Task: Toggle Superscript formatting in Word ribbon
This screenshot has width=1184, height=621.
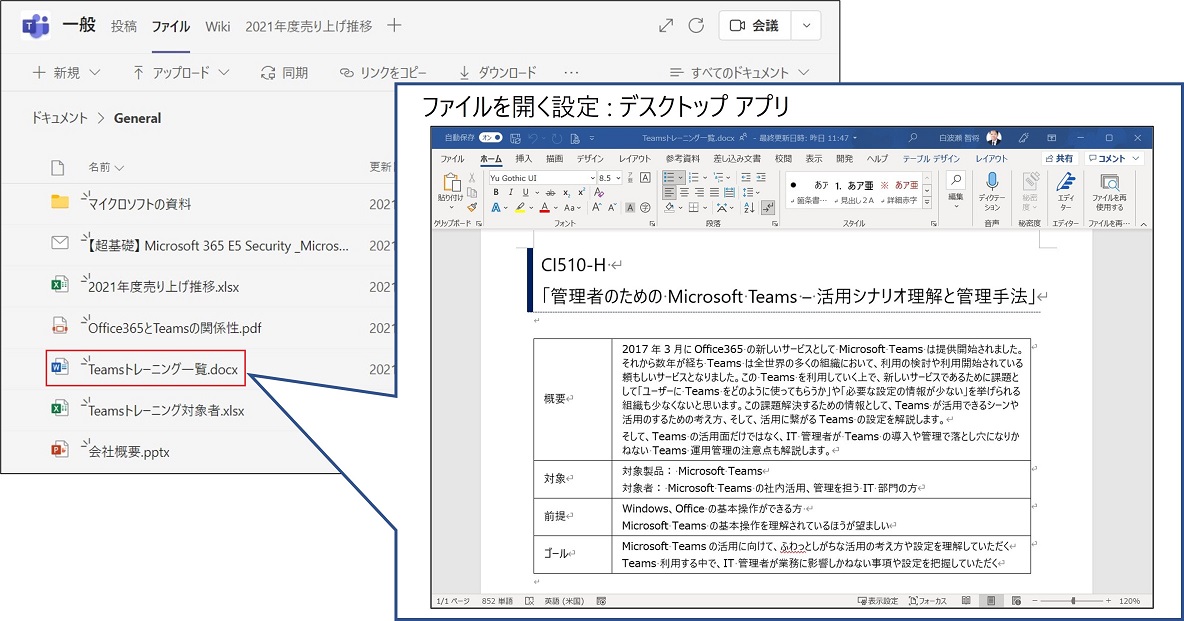Action: click(581, 193)
